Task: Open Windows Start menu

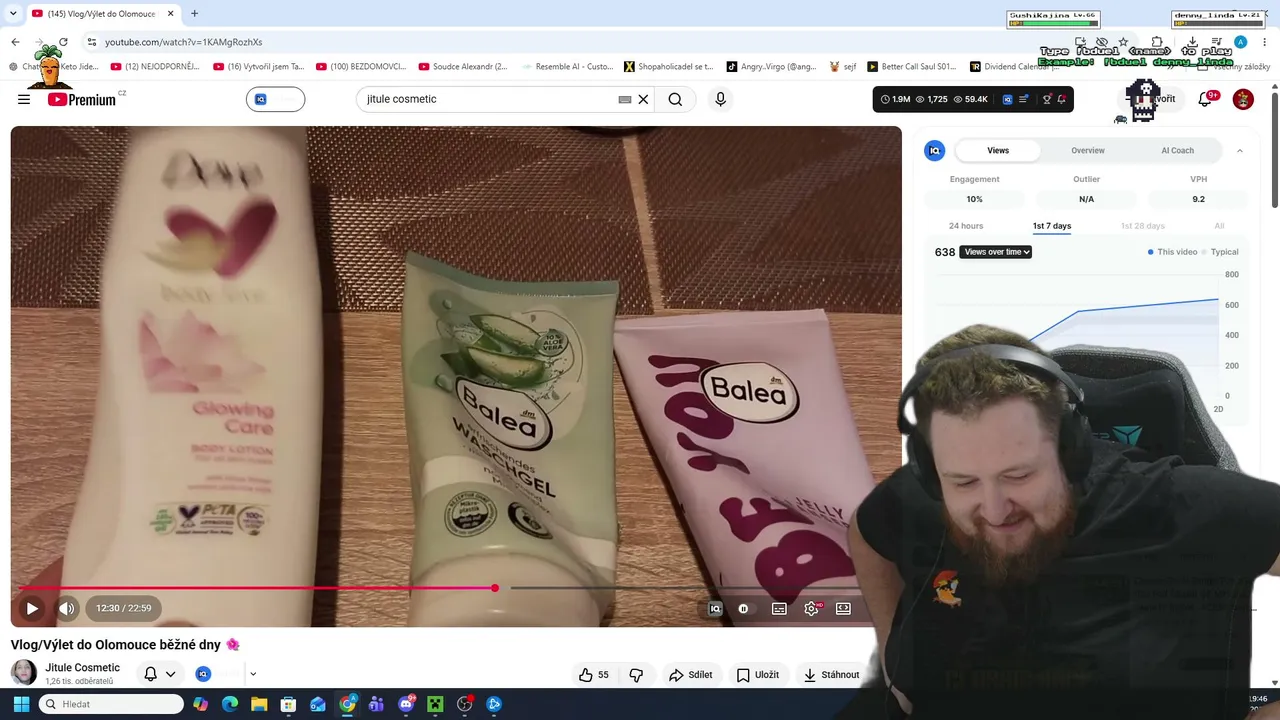Action: [21, 704]
